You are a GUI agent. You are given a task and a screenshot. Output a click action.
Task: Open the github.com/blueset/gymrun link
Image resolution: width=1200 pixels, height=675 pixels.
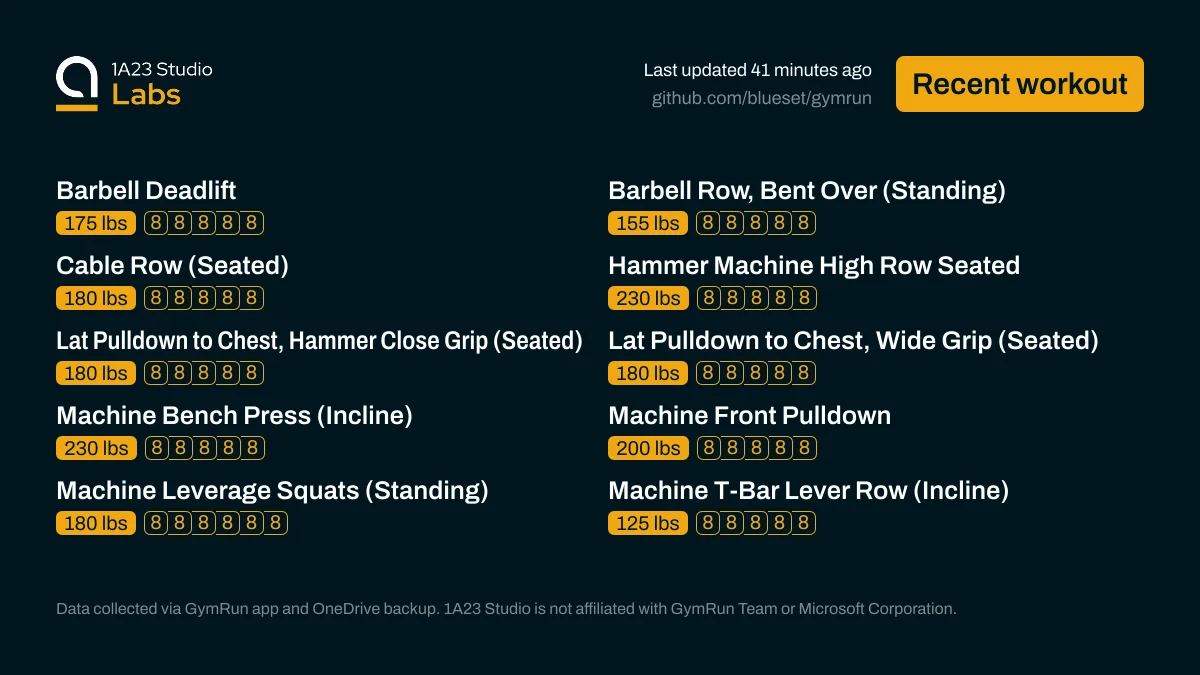(761, 98)
